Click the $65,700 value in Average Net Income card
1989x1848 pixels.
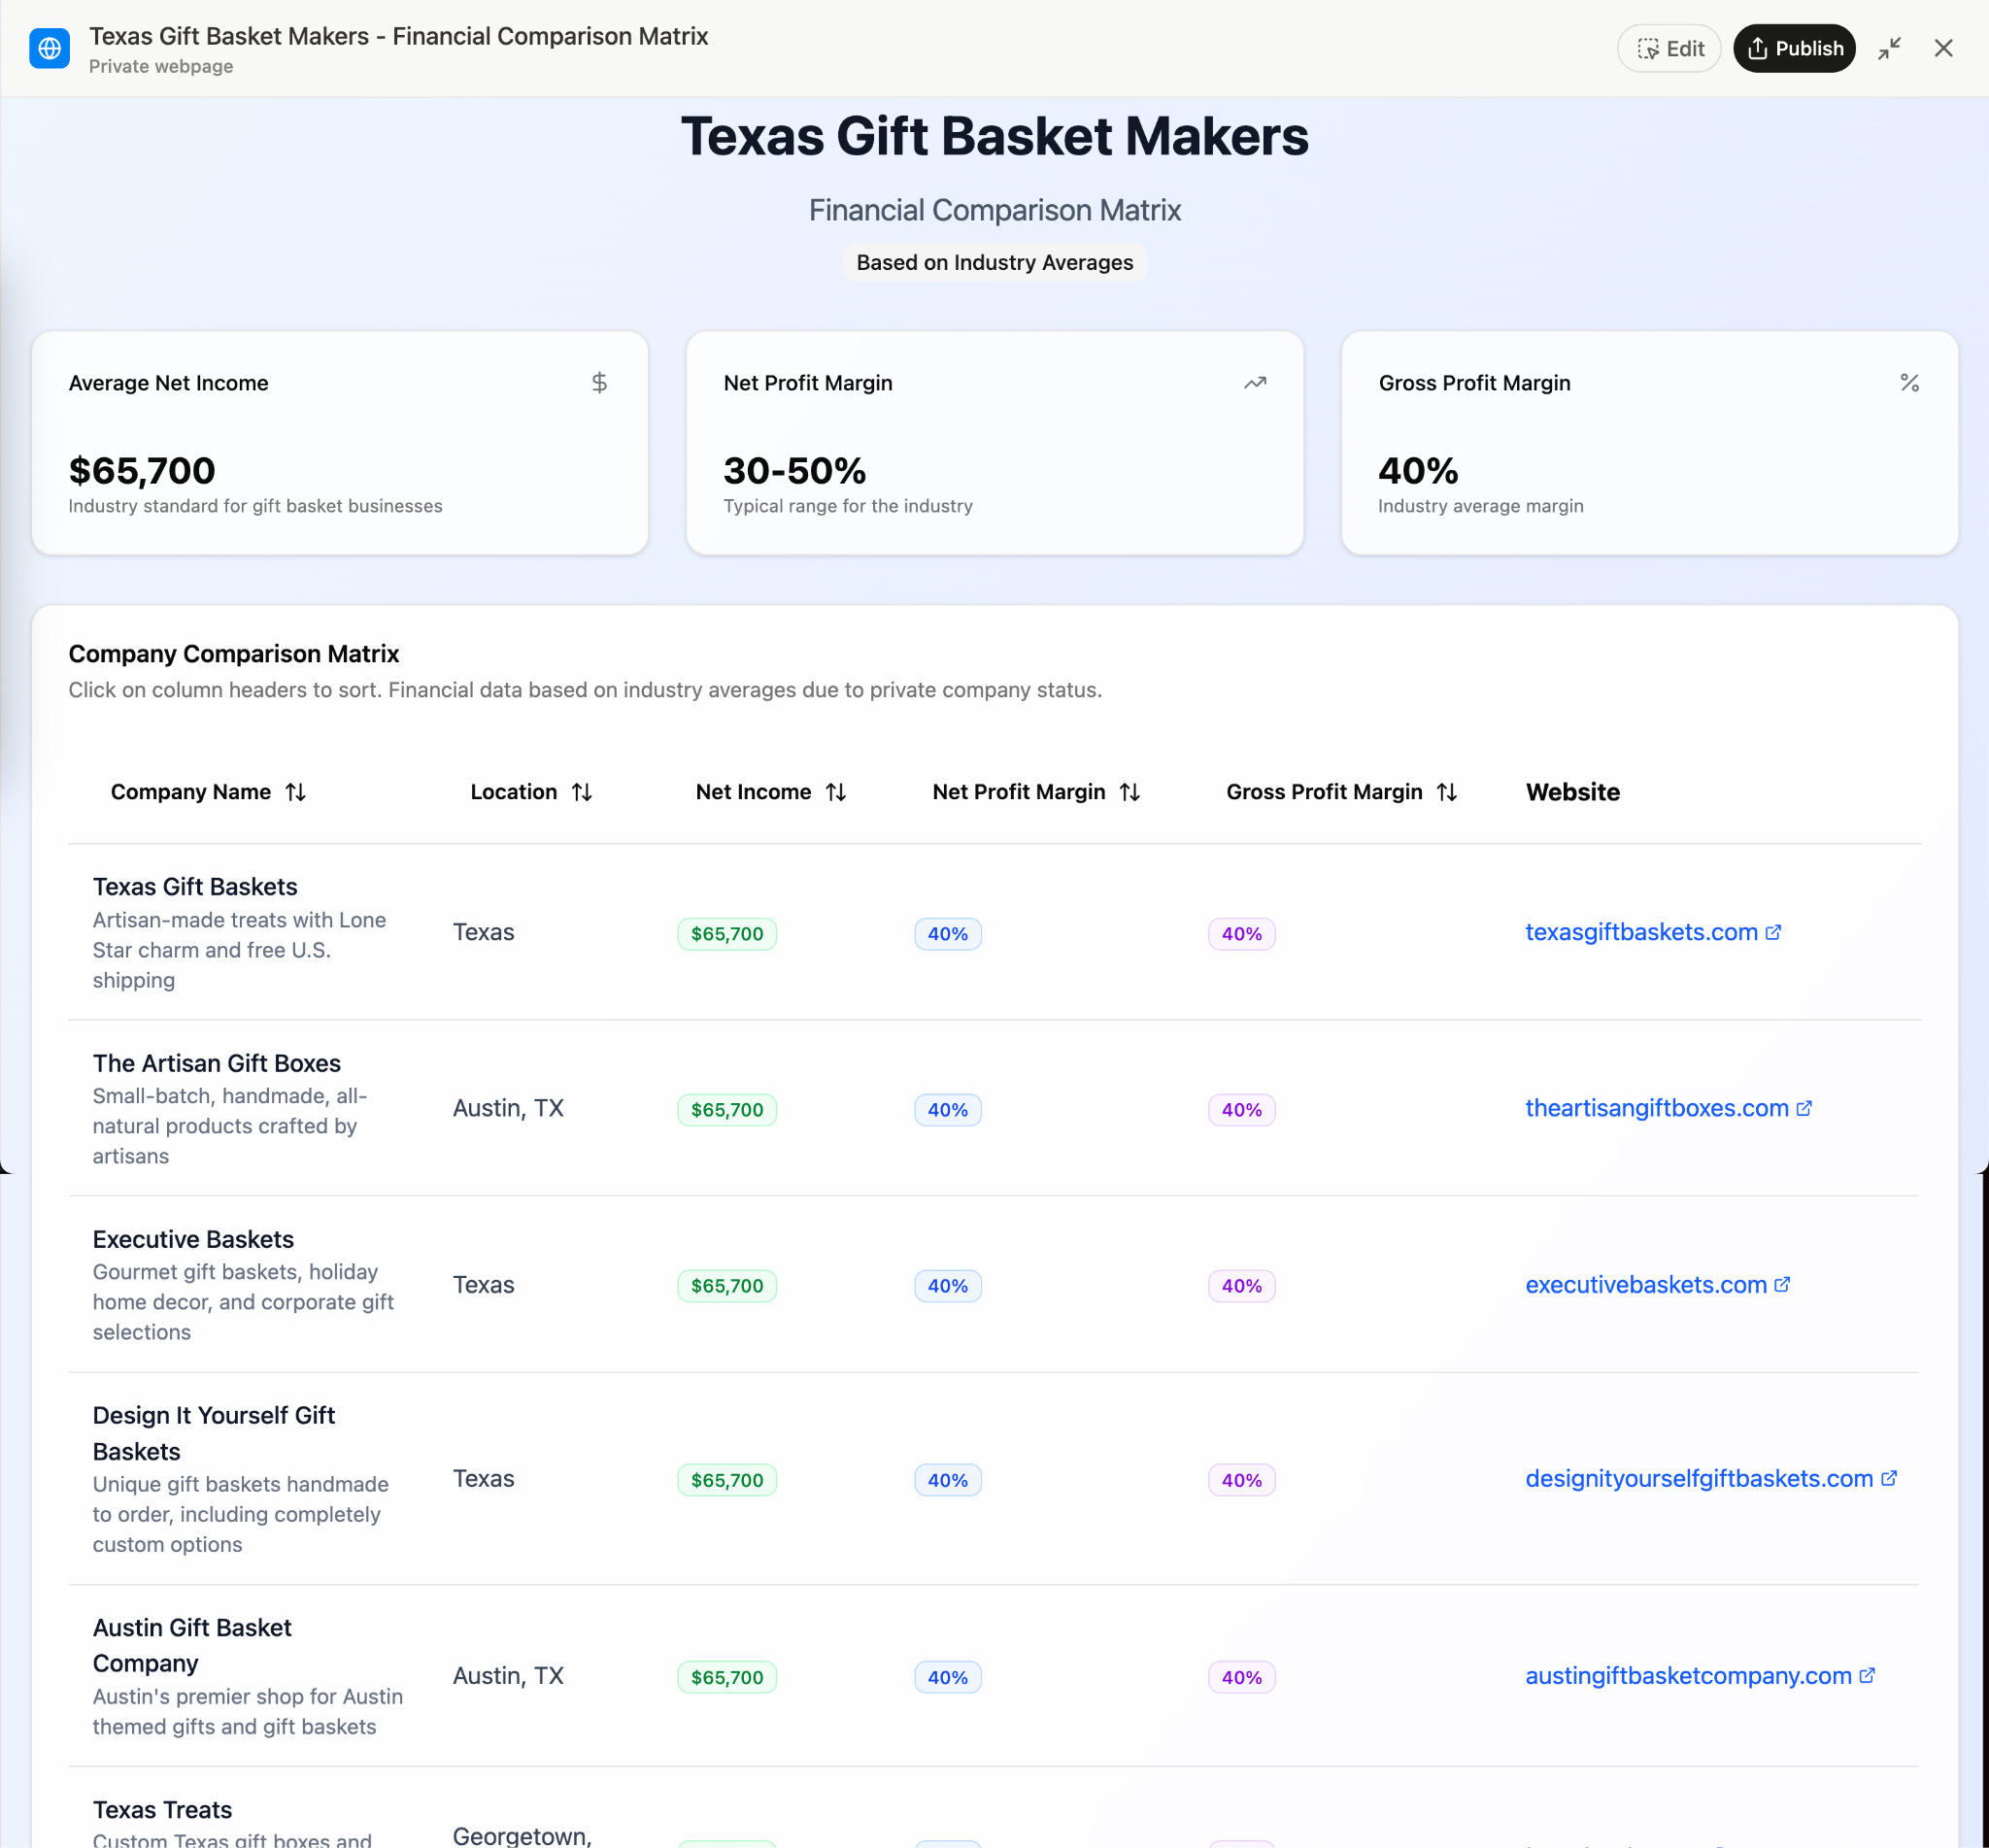pos(142,470)
